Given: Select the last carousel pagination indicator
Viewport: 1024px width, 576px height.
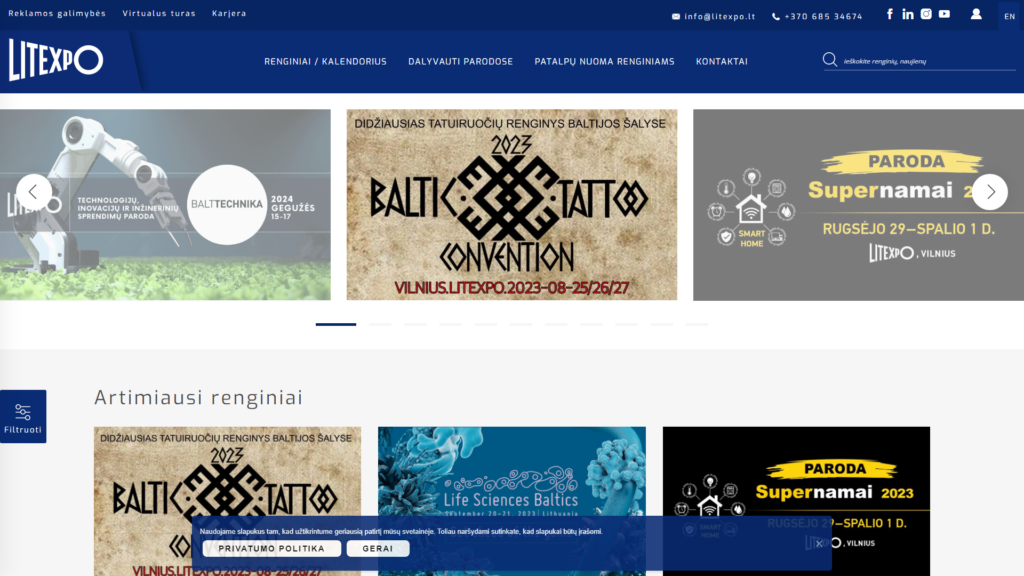Looking at the screenshot, I should coord(697,324).
